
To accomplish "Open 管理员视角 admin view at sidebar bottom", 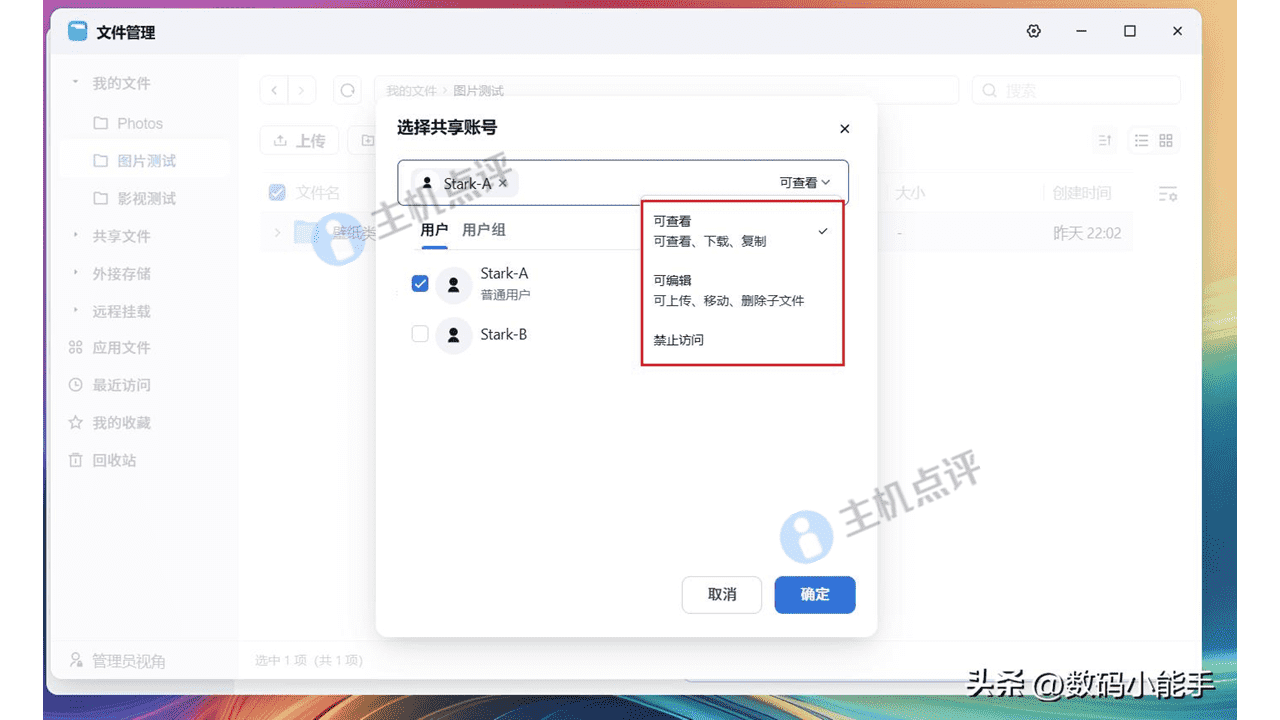I will coord(110,660).
